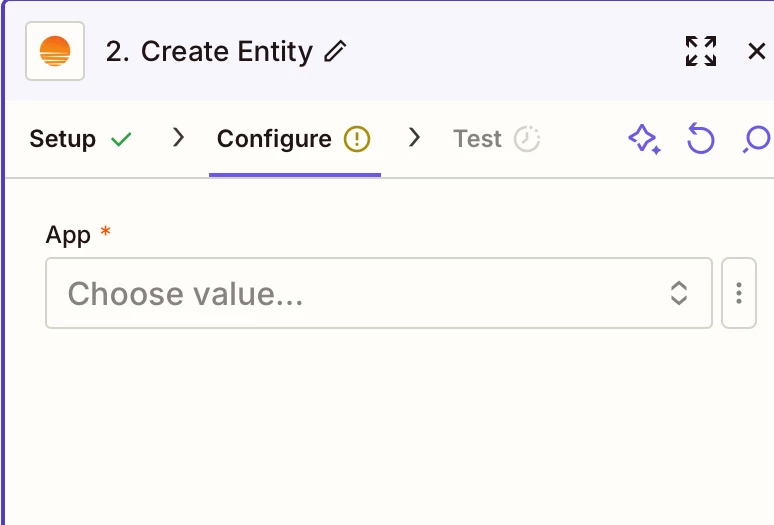Click the Test clock status icon

(527, 139)
